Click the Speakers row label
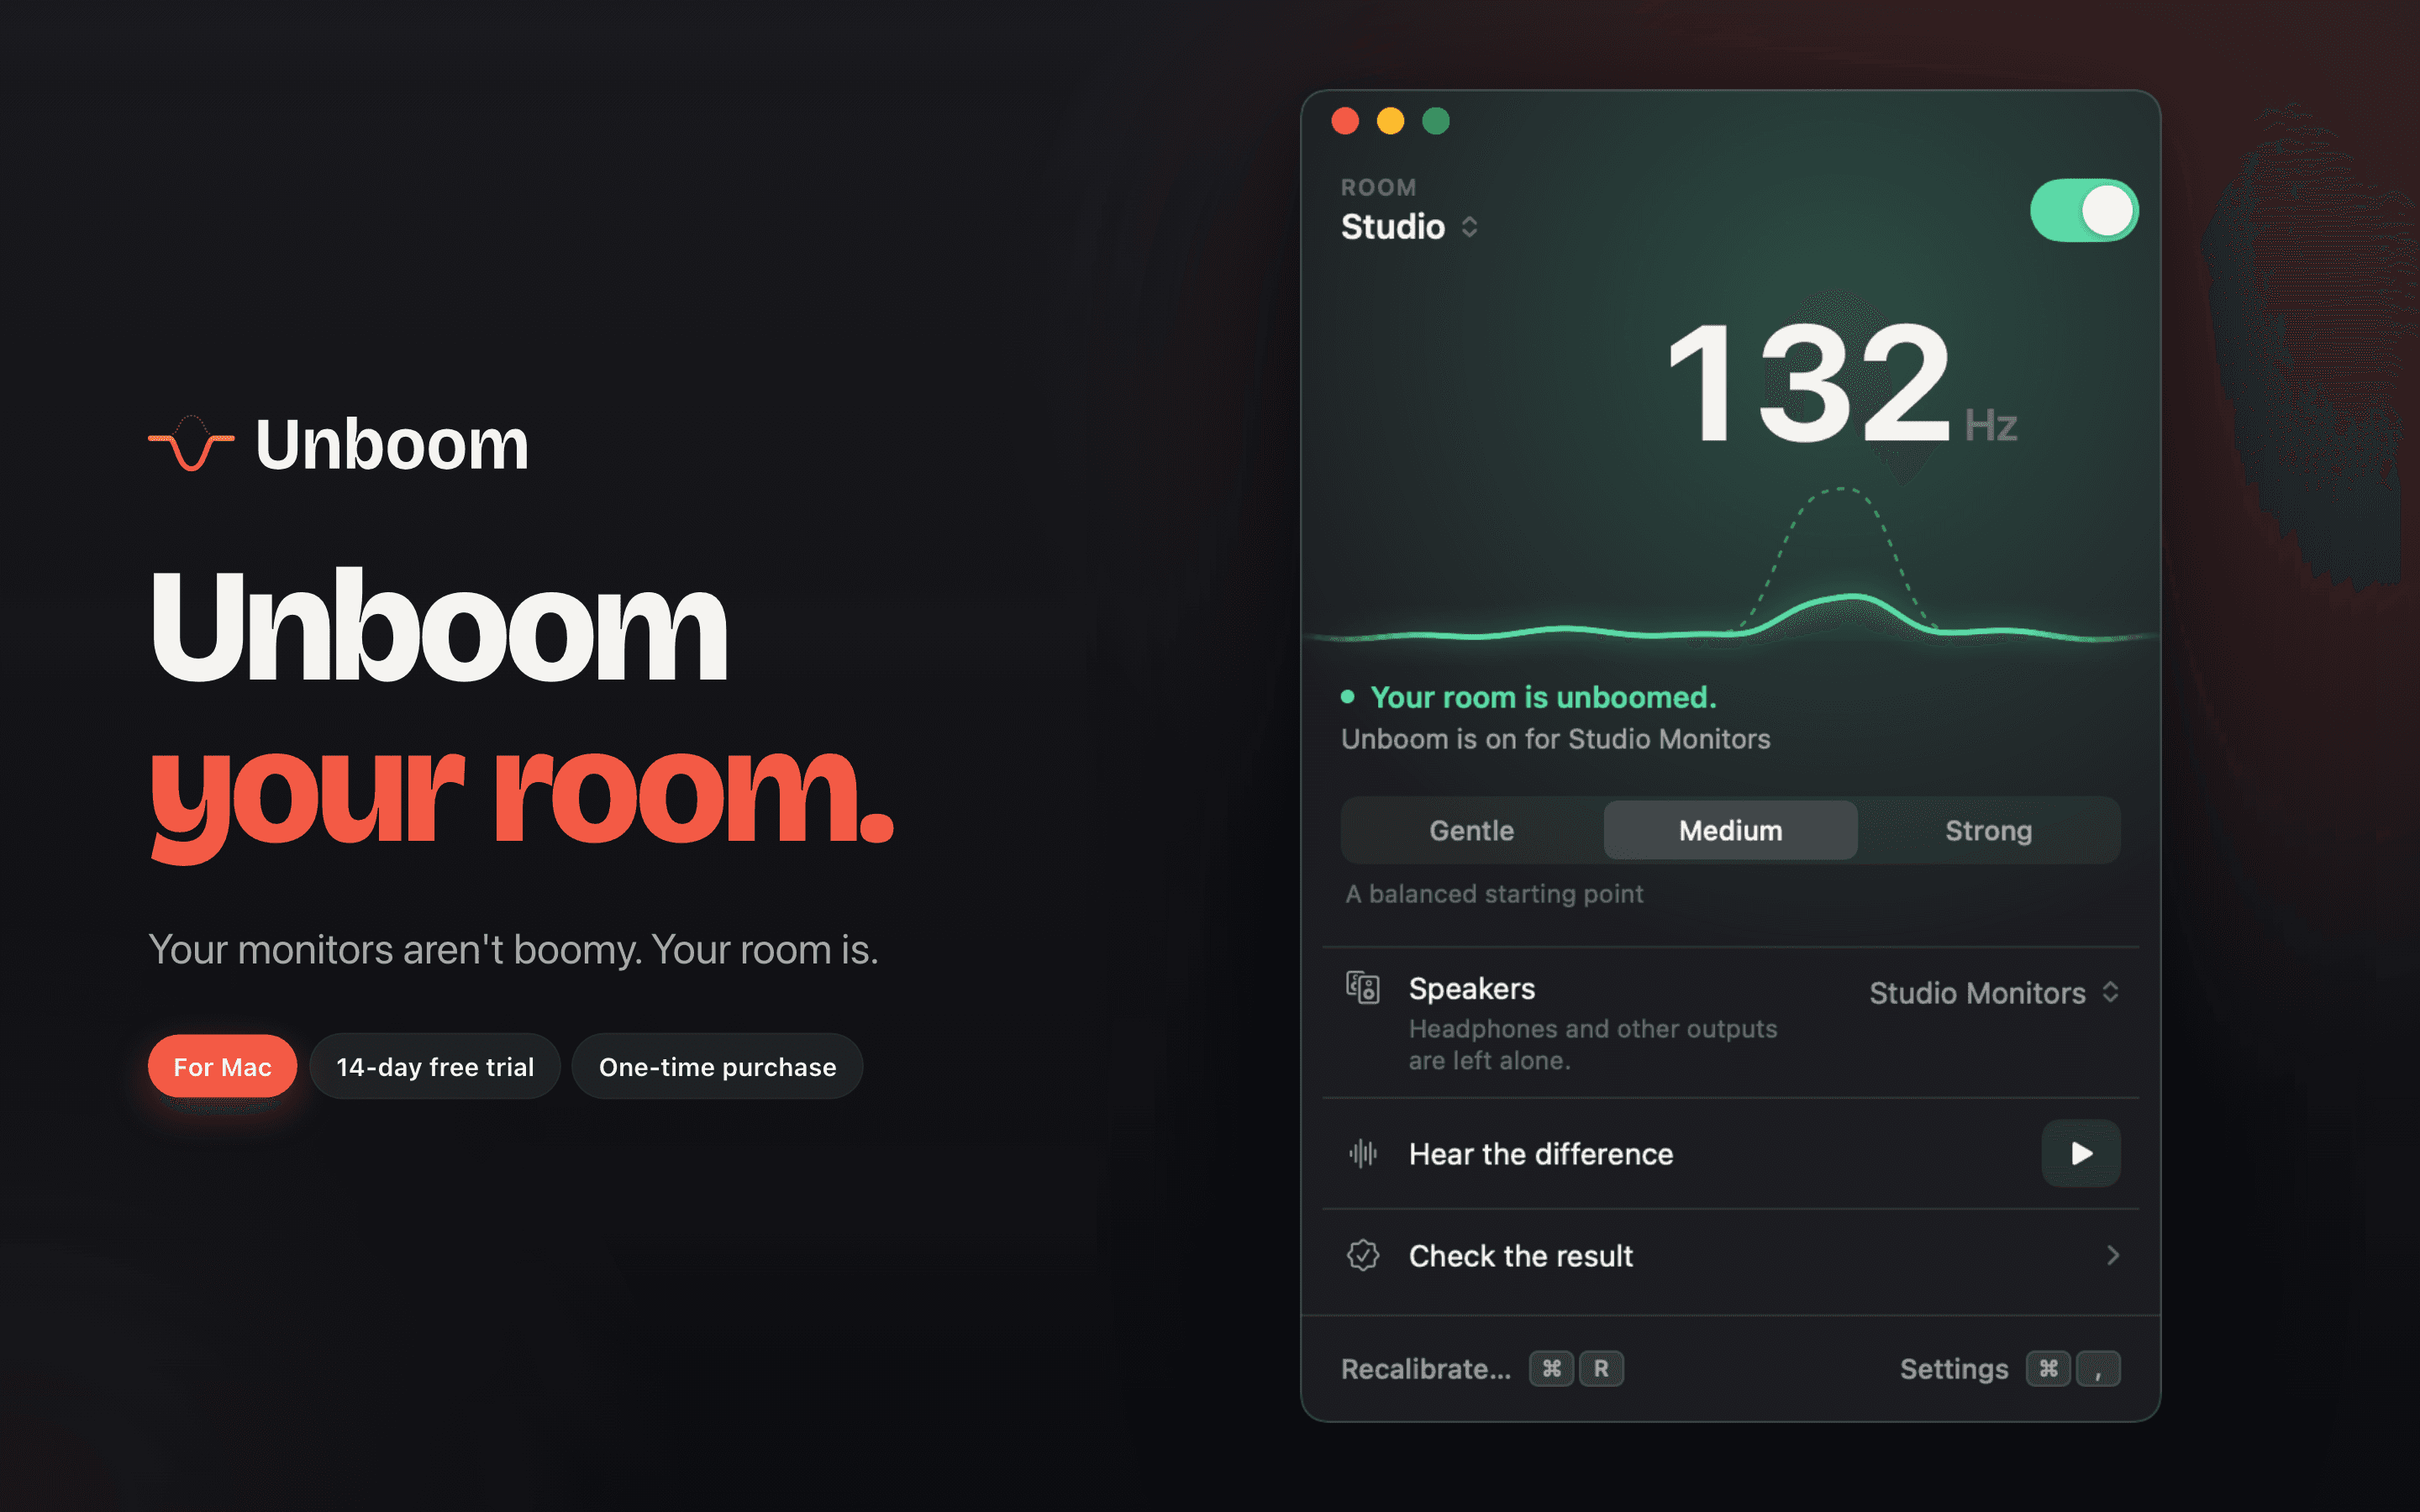 pos(1471,989)
